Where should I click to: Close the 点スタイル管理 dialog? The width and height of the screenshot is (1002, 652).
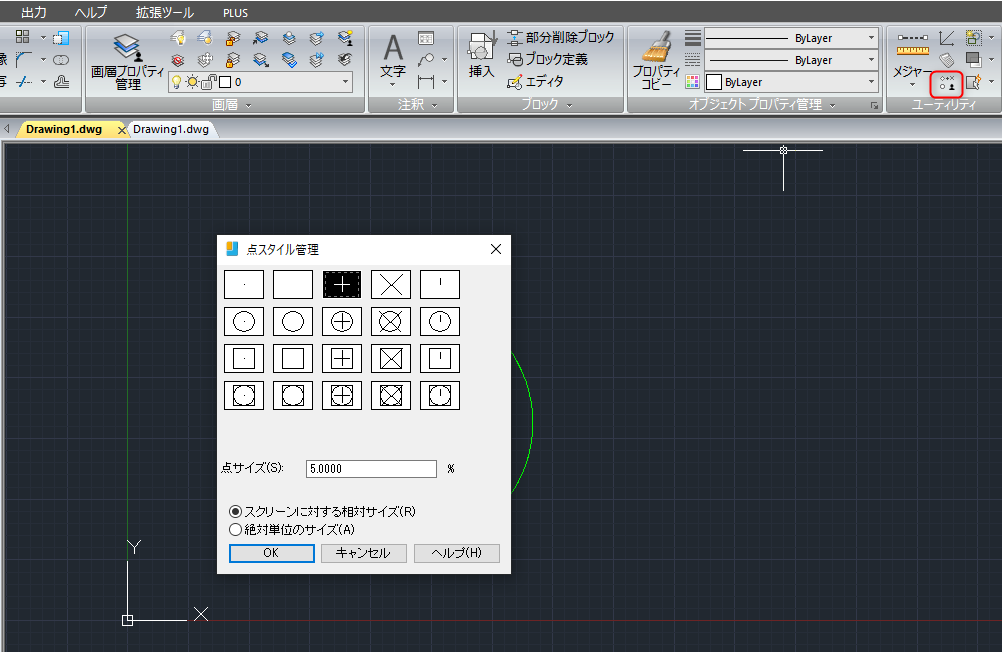click(x=496, y=249)
